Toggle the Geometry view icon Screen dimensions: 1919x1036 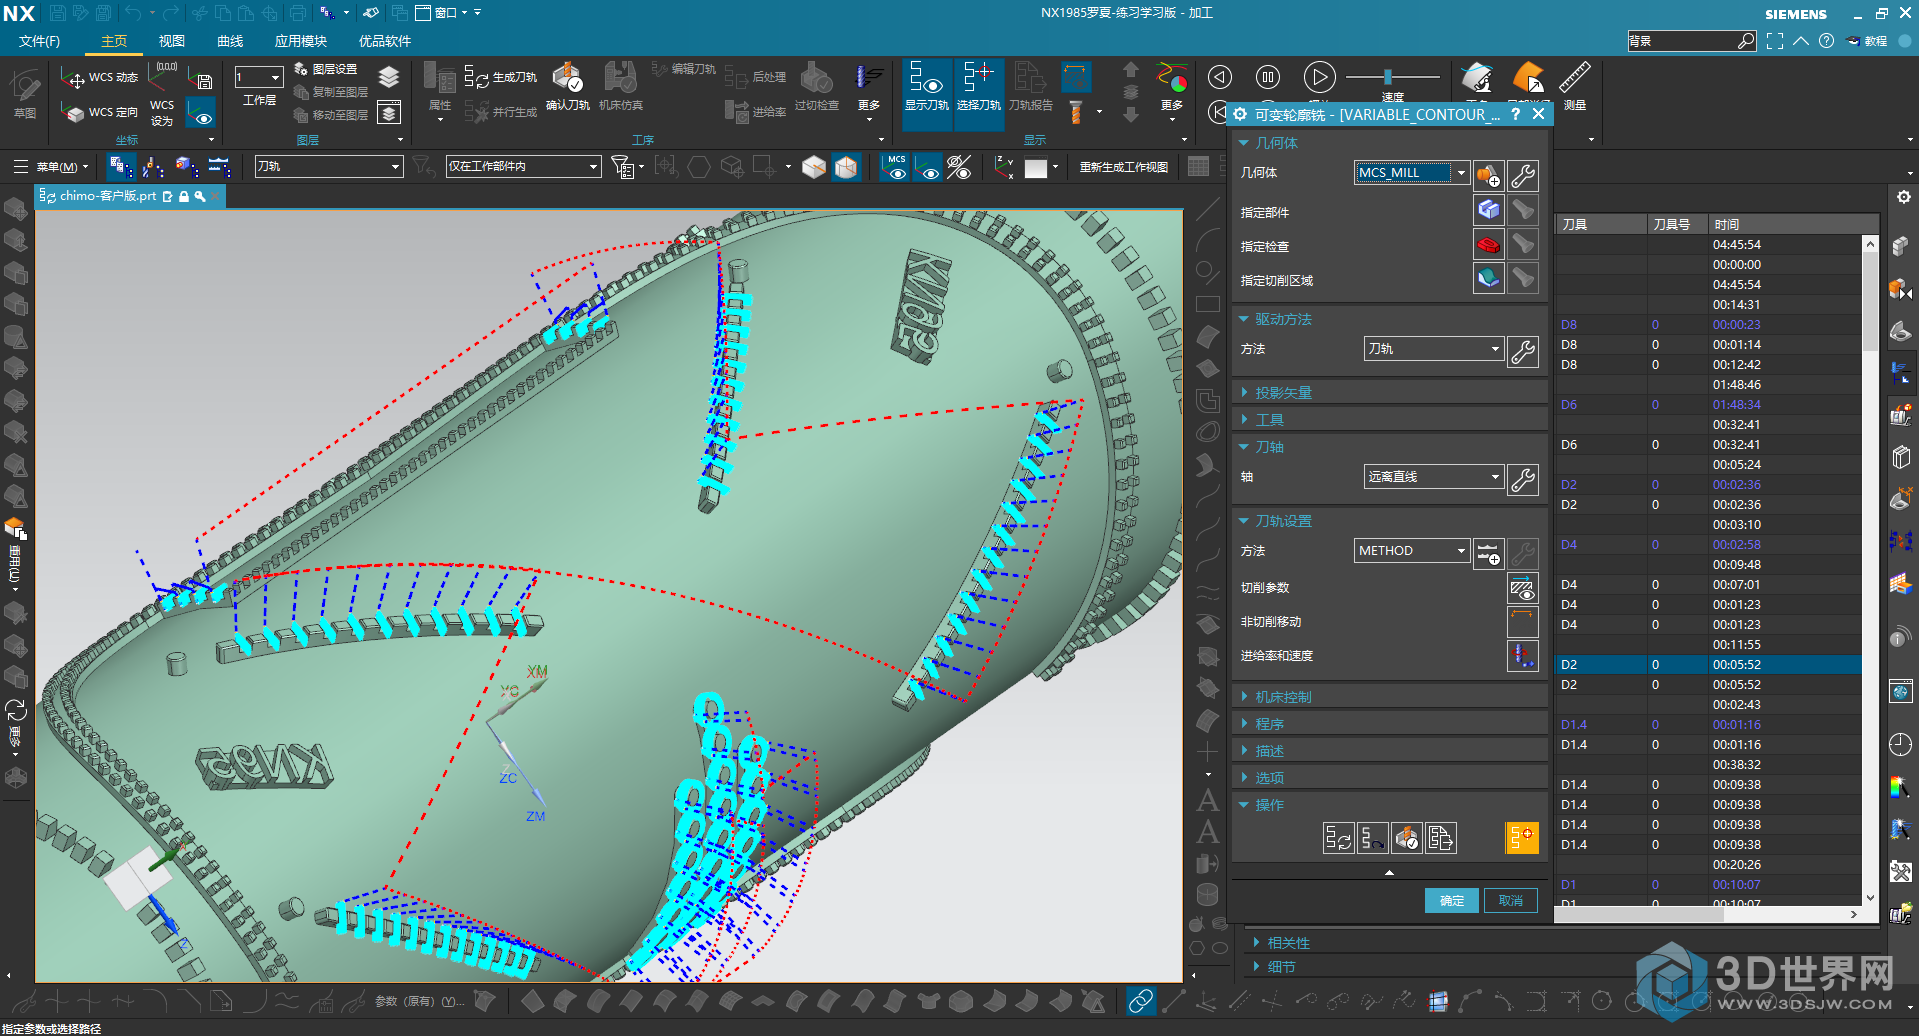[x=186, y=167]
